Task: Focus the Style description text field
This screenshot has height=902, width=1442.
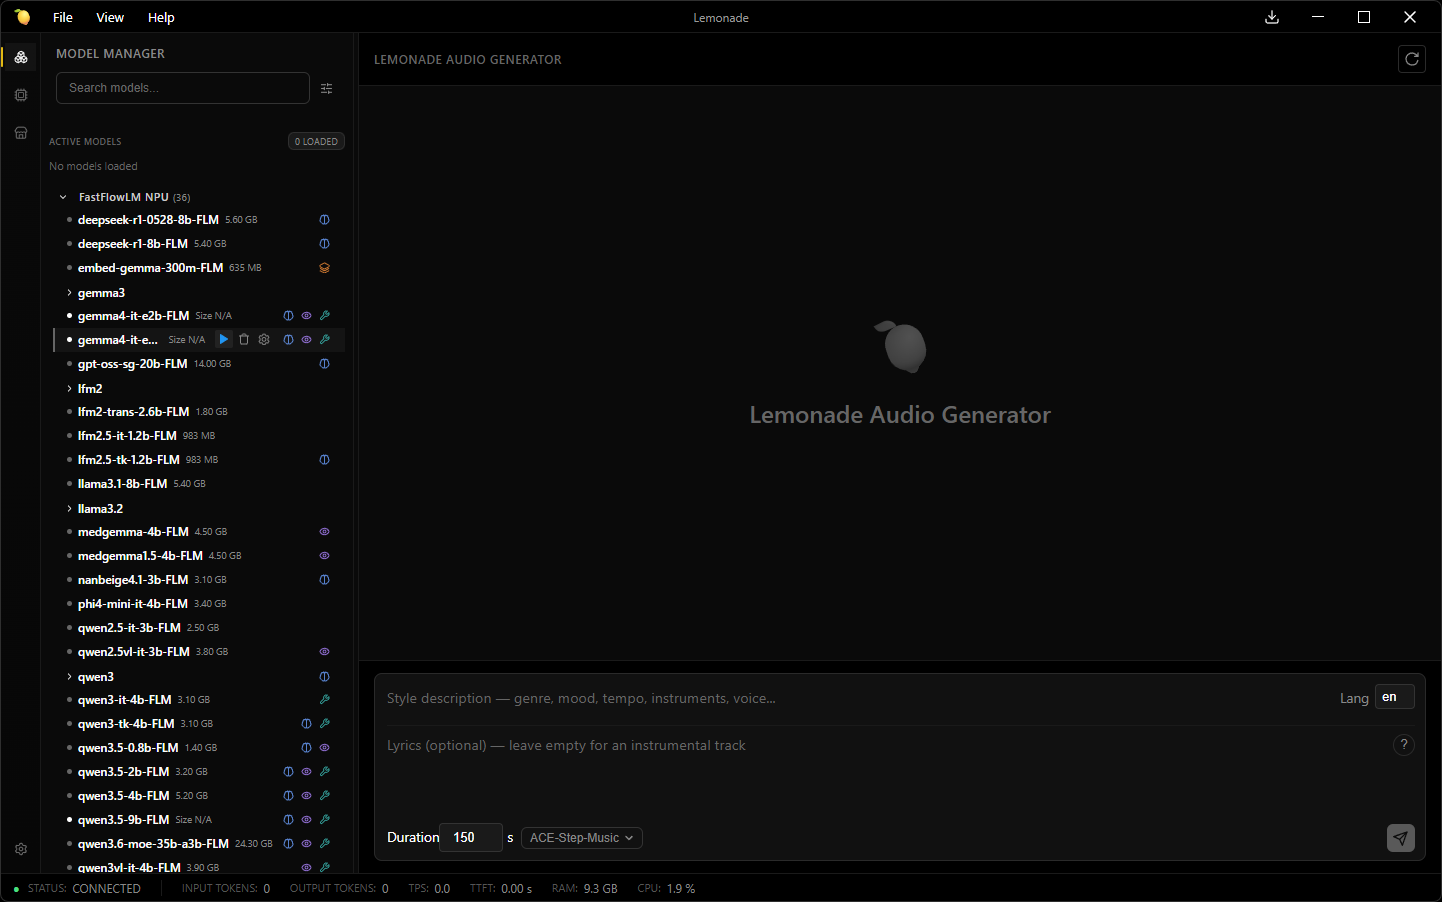Action: click(x=855, y=698)
